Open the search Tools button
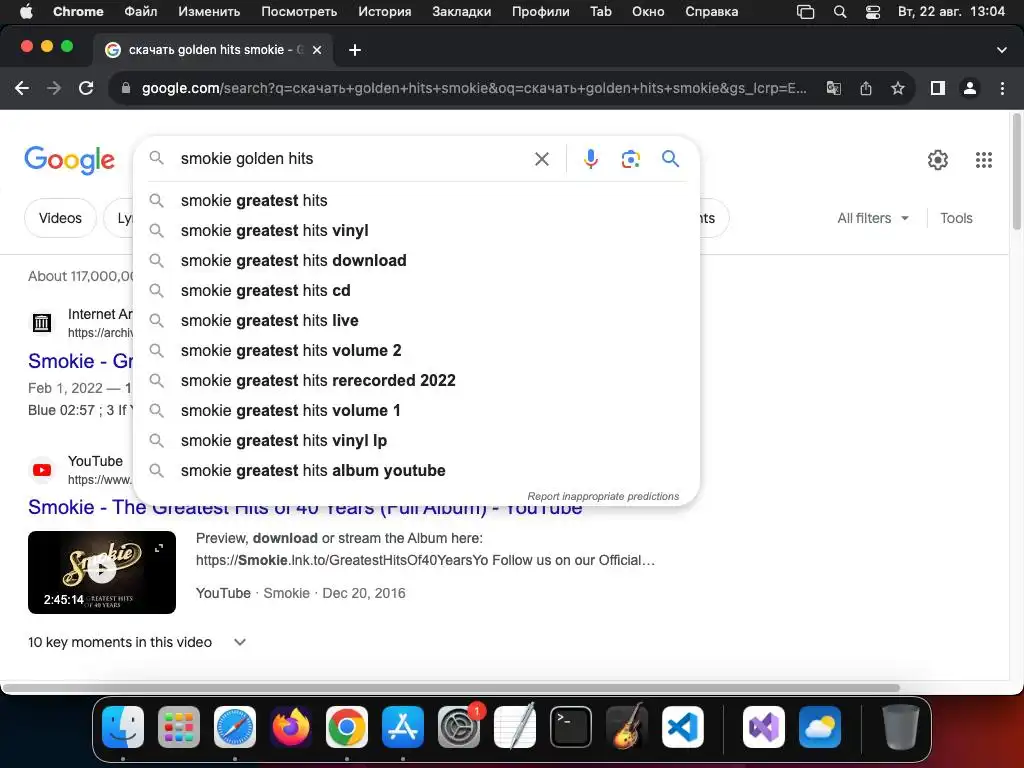The width and height of the screenshot is (1024, 768). [x=956, y=218]
